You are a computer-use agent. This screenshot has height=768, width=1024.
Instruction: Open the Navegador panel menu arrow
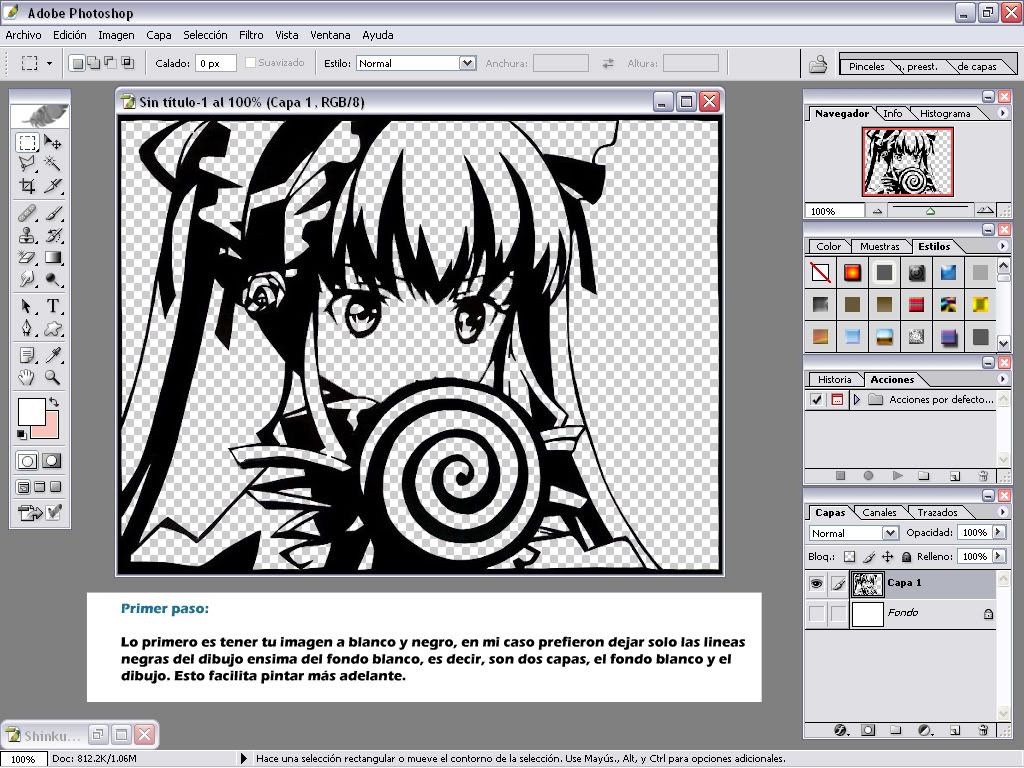pos(1002,113)
